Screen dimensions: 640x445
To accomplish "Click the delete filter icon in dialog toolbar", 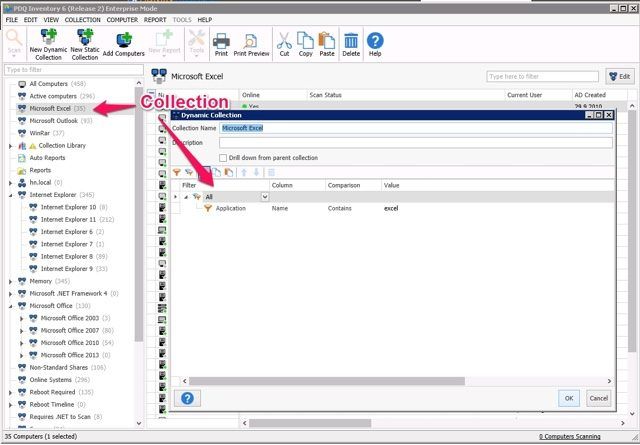I will tap(271, 173).
